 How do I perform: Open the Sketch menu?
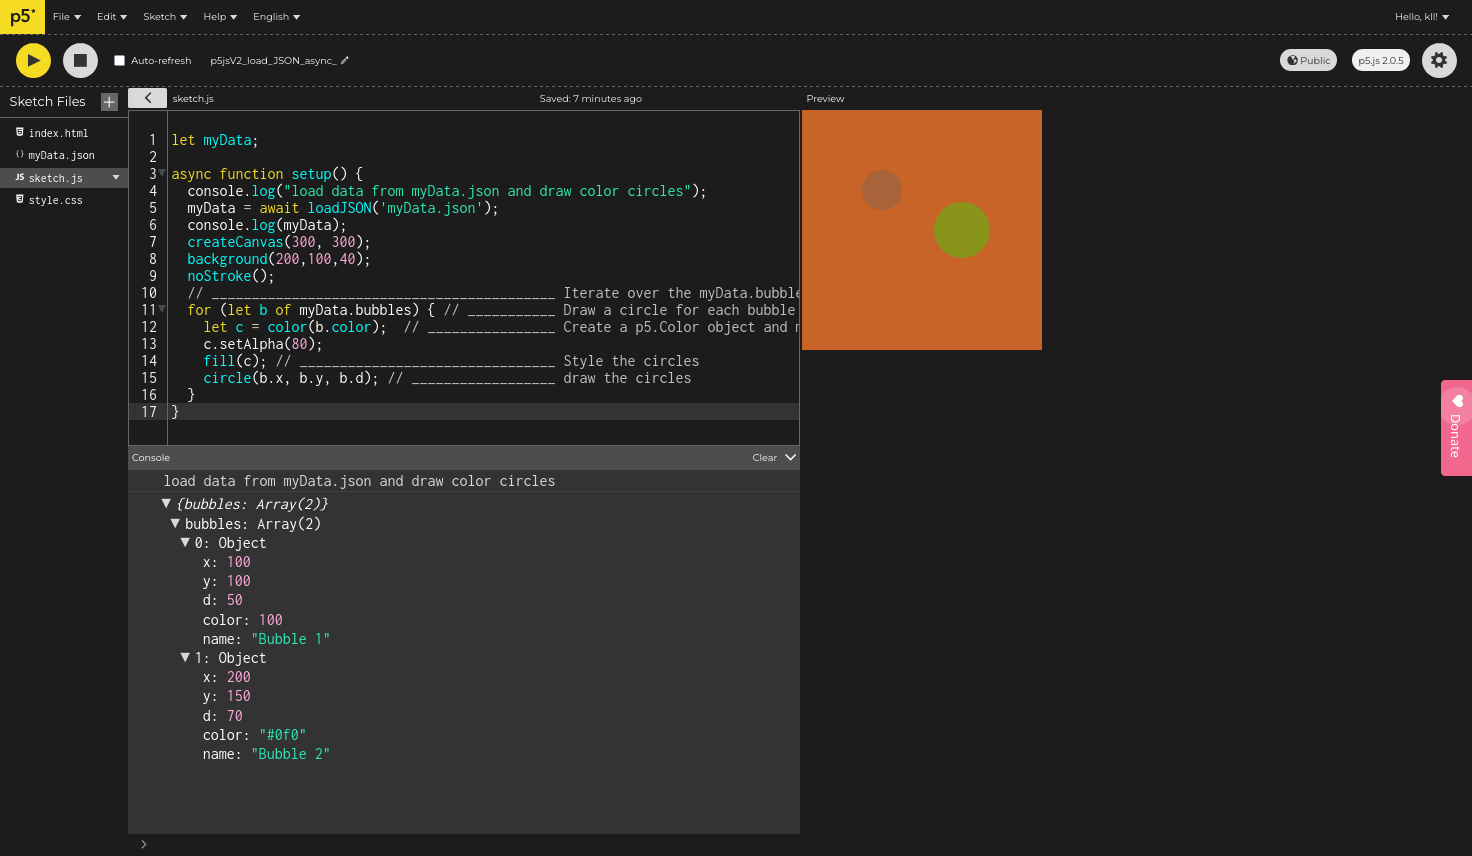[164, 17]
